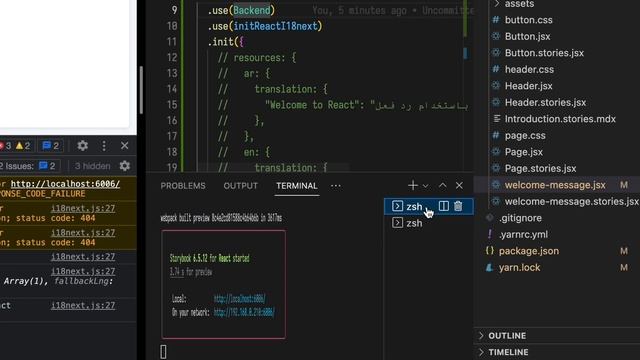Open the http://localhost:6006/ link in the console
The image size is (640, 360).
click(x=65, y=184)
